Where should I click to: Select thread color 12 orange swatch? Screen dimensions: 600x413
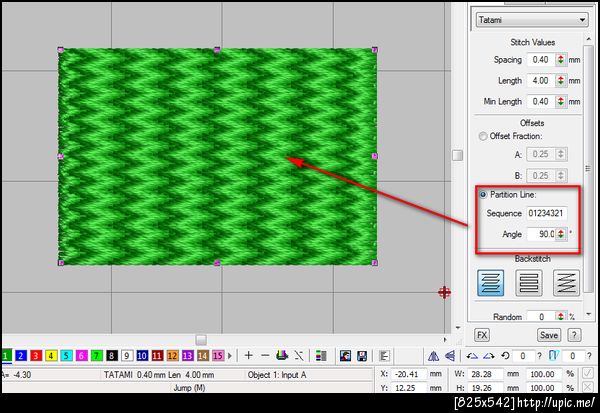(x=172, y=356)
